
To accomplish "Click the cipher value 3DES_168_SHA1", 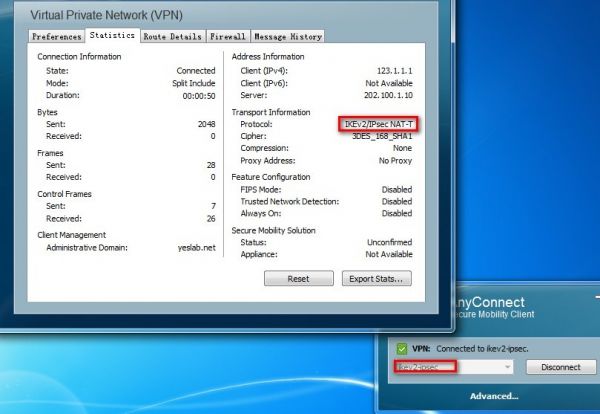I will (382, 136).
